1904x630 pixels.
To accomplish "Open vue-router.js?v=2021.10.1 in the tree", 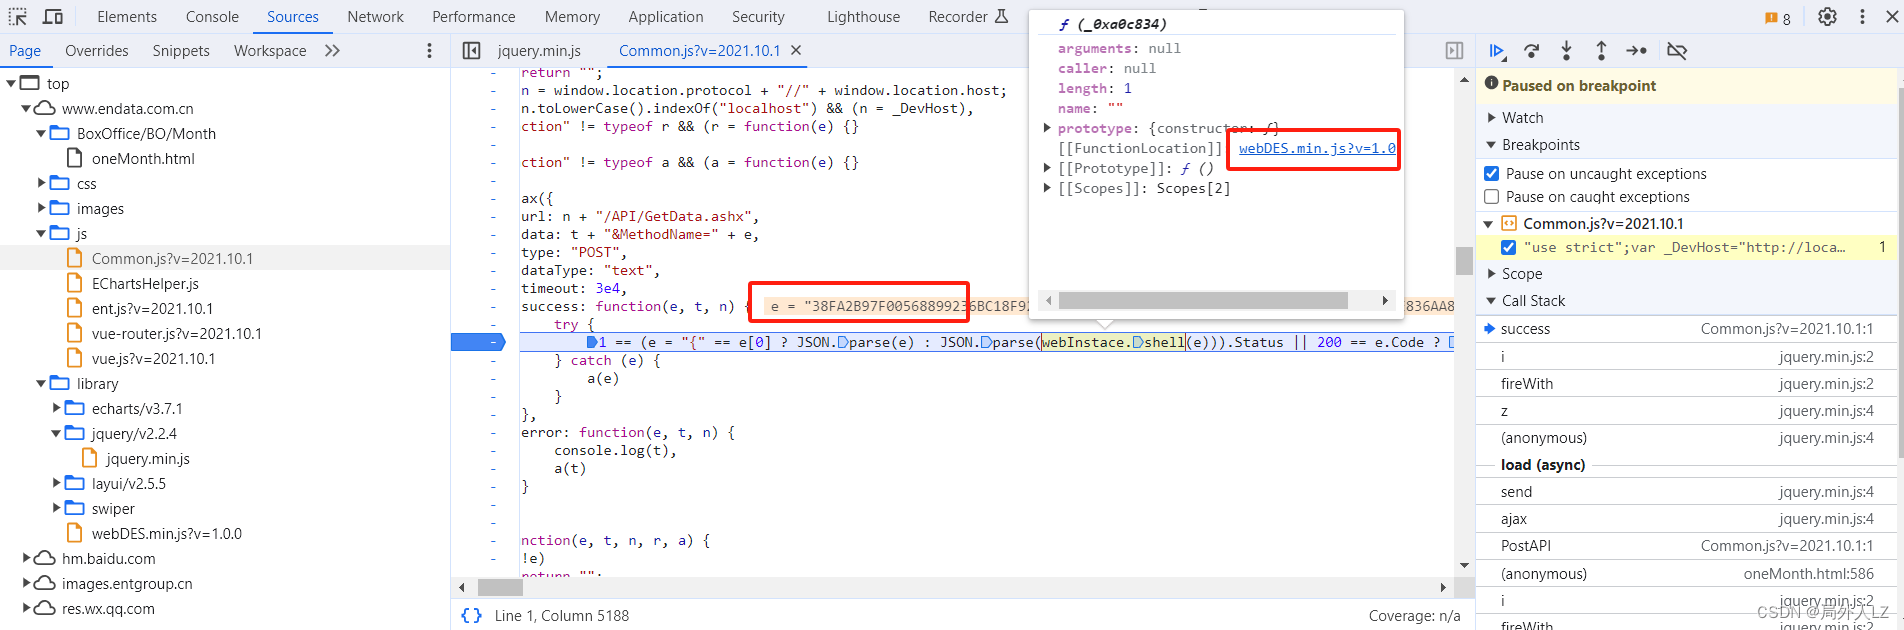I will (x=176, y=333).
